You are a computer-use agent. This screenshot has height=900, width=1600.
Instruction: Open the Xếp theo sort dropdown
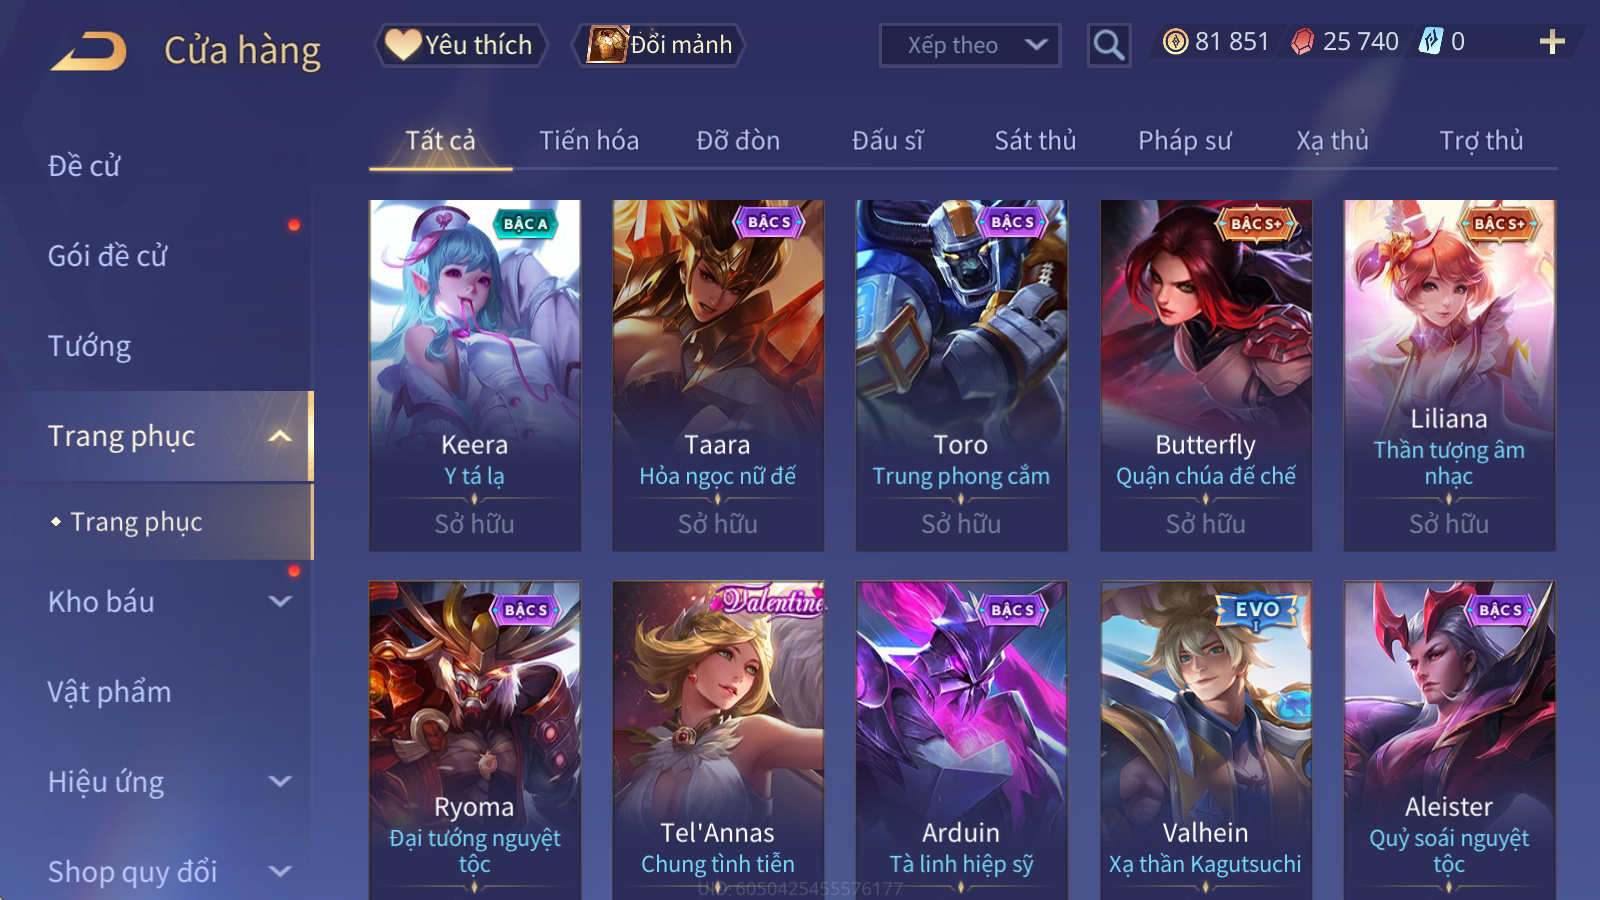[x=970, y=45]
